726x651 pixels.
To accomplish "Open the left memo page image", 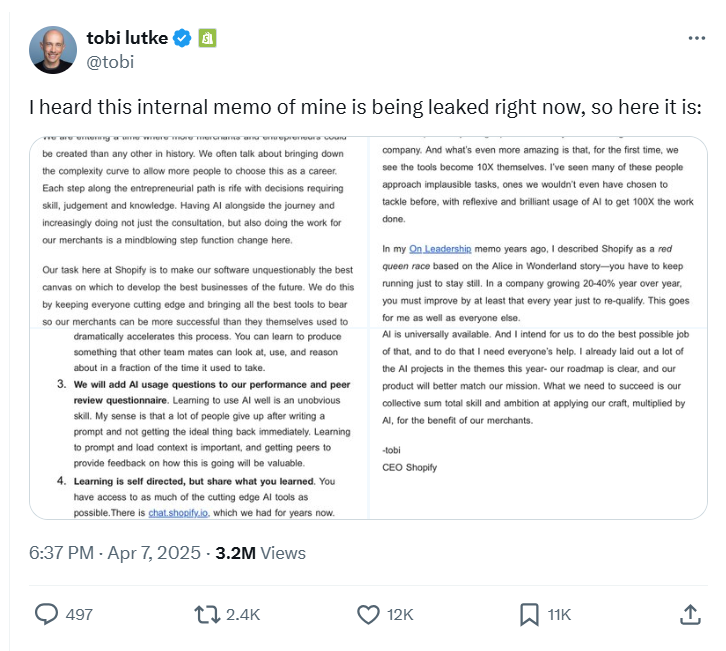I will 199,327.
